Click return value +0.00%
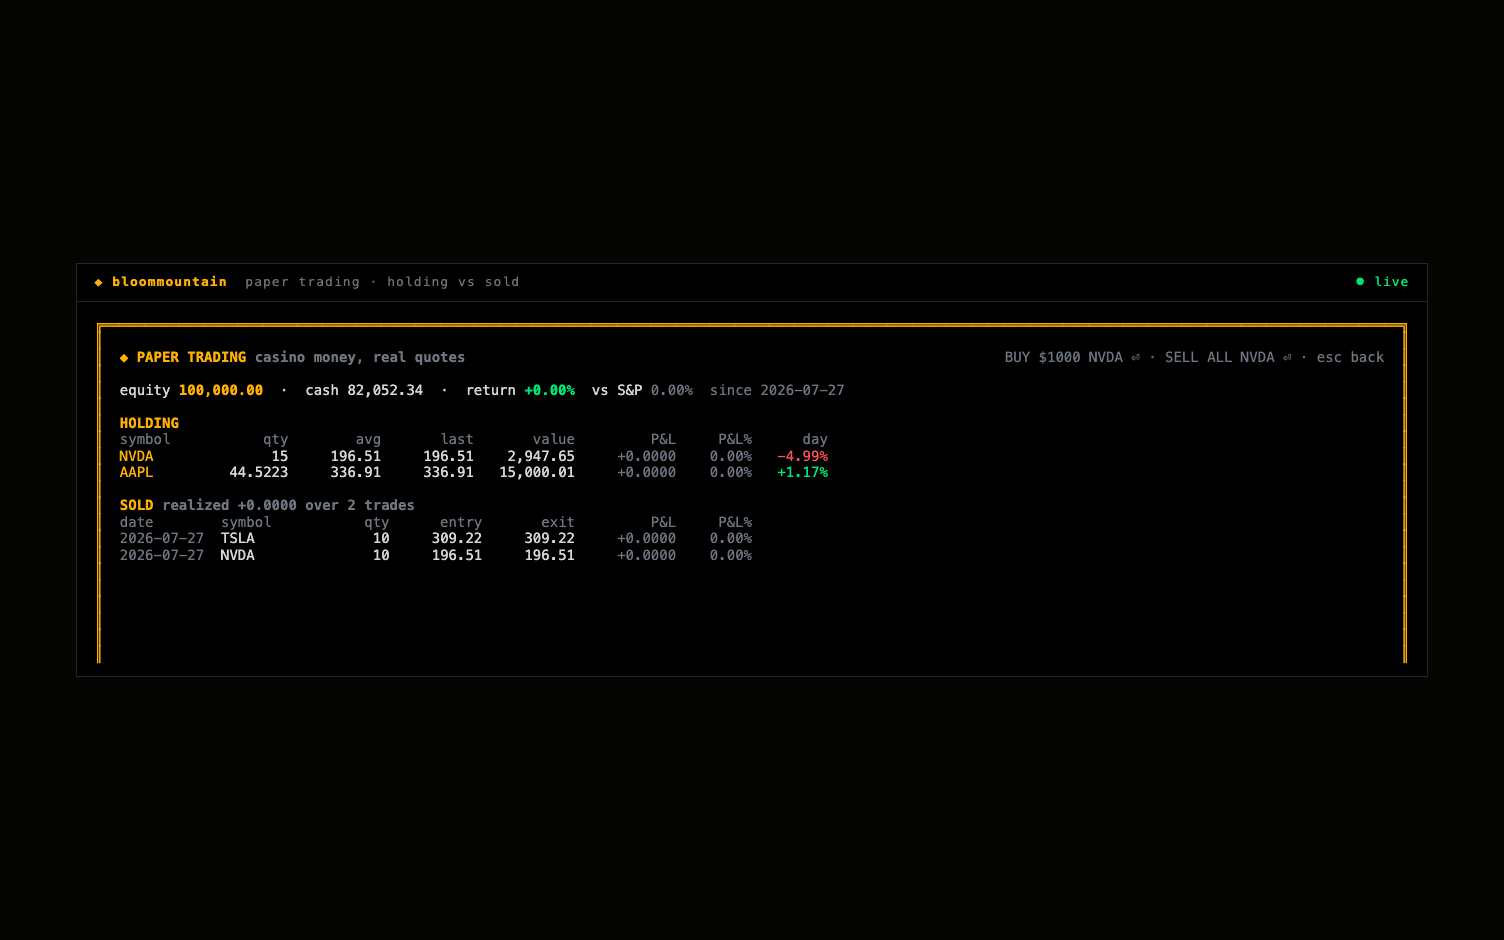 coord(550,391)
